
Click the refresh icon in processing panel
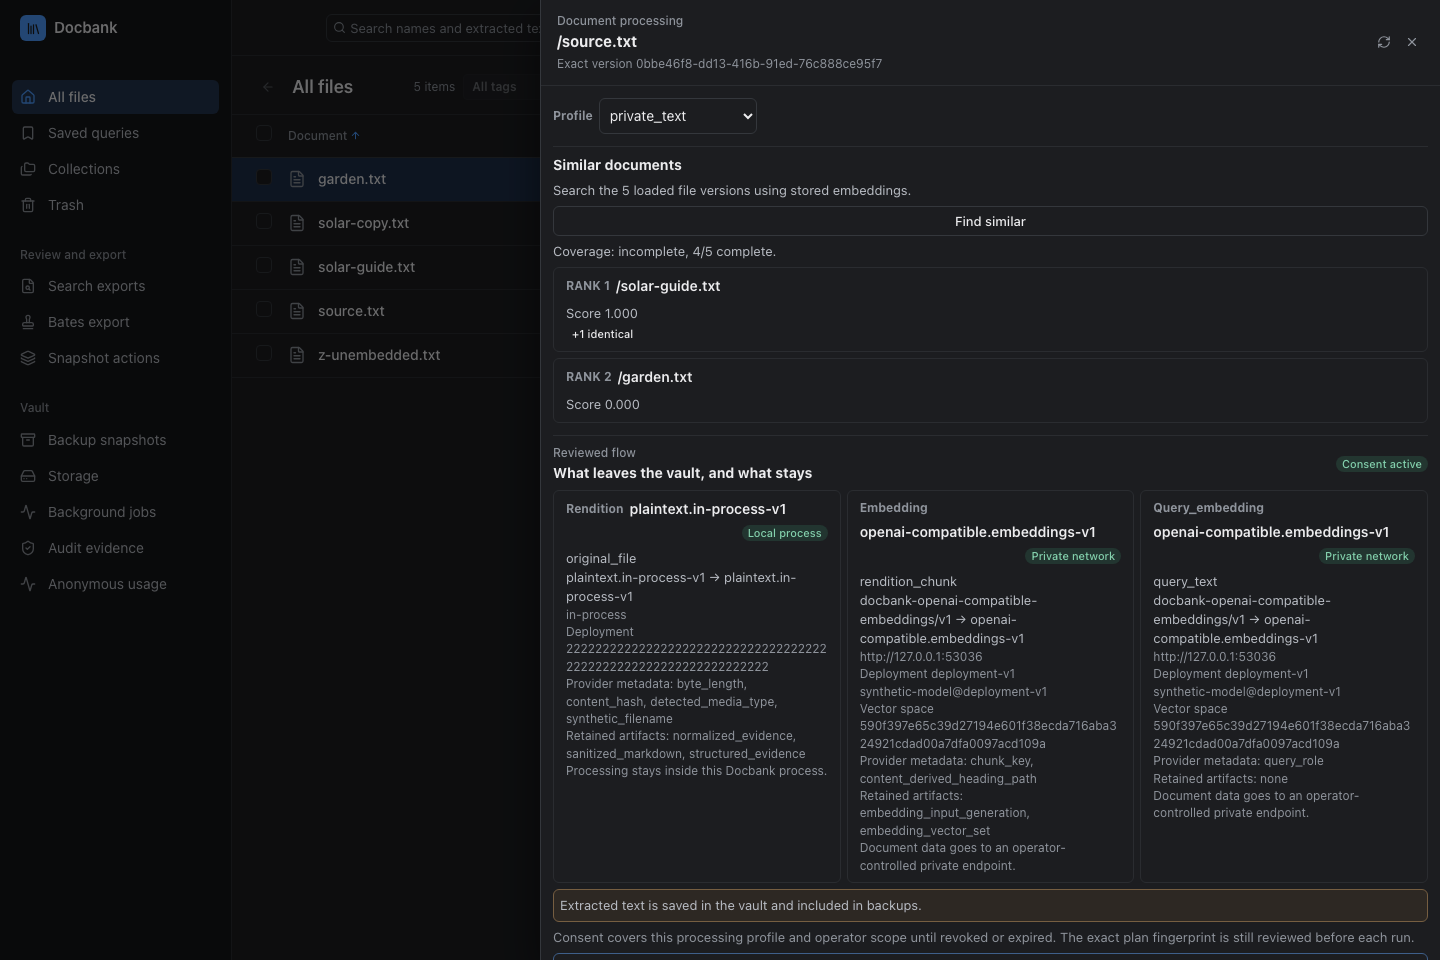(x=1384, y=42)
